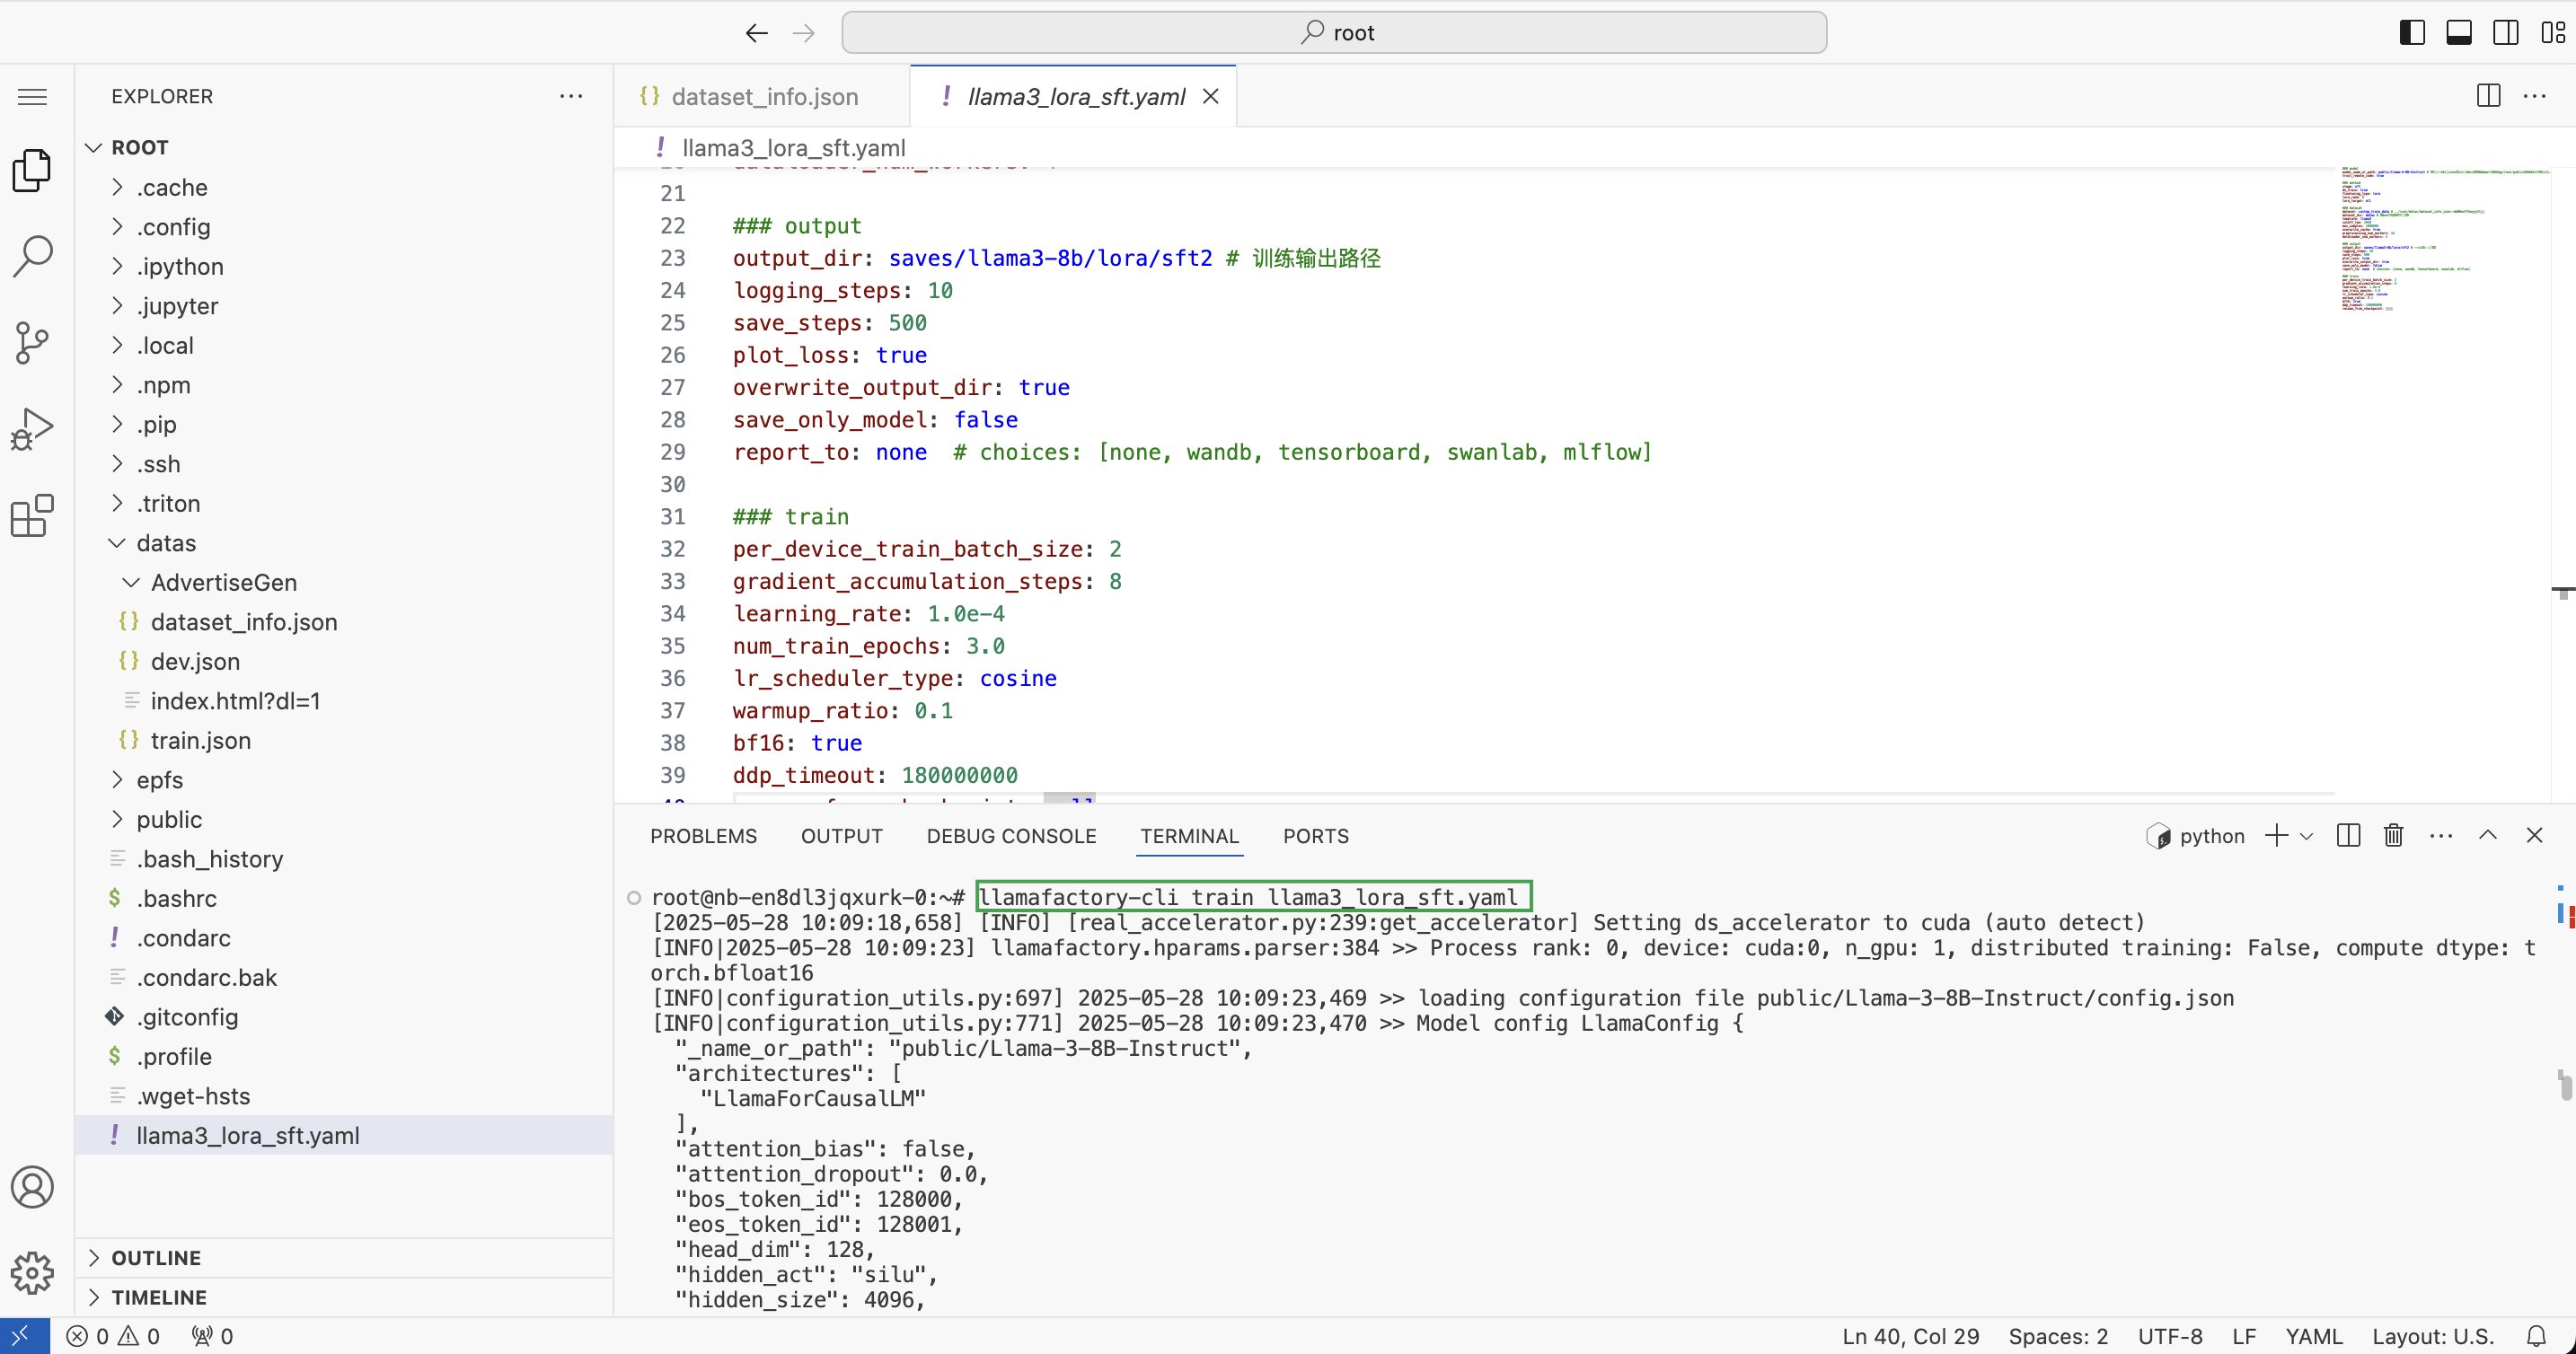2576x1354 pixels.
Task: Open dev.json in the explorer
Action: coord(343,661)
